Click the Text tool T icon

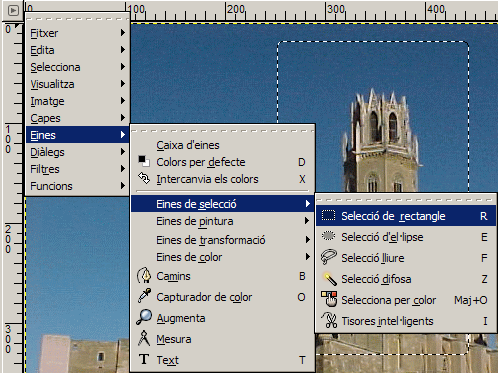coord(144,359)
